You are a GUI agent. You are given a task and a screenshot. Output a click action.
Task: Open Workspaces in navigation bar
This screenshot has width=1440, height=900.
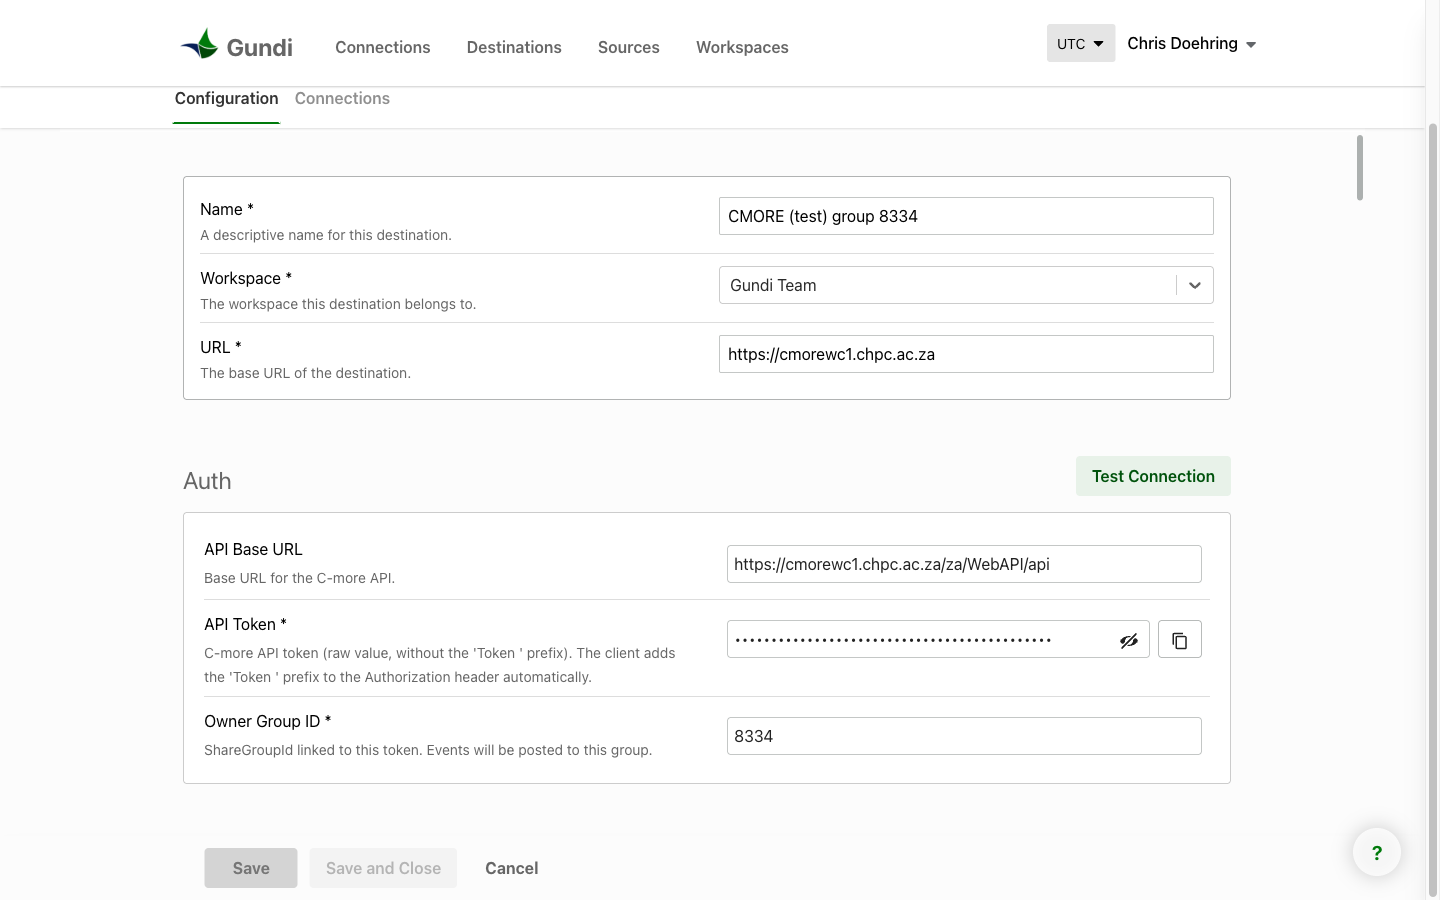click(x=742, y=47)
